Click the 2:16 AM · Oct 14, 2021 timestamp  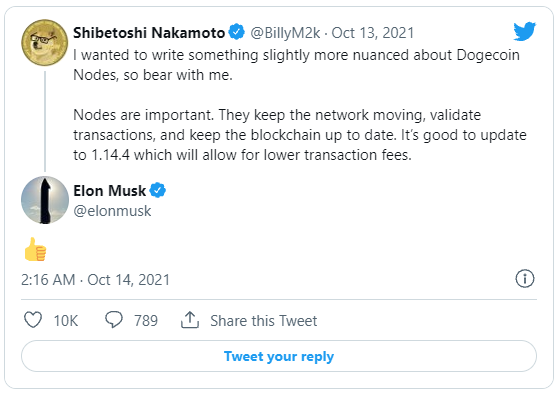coord(95,280)
